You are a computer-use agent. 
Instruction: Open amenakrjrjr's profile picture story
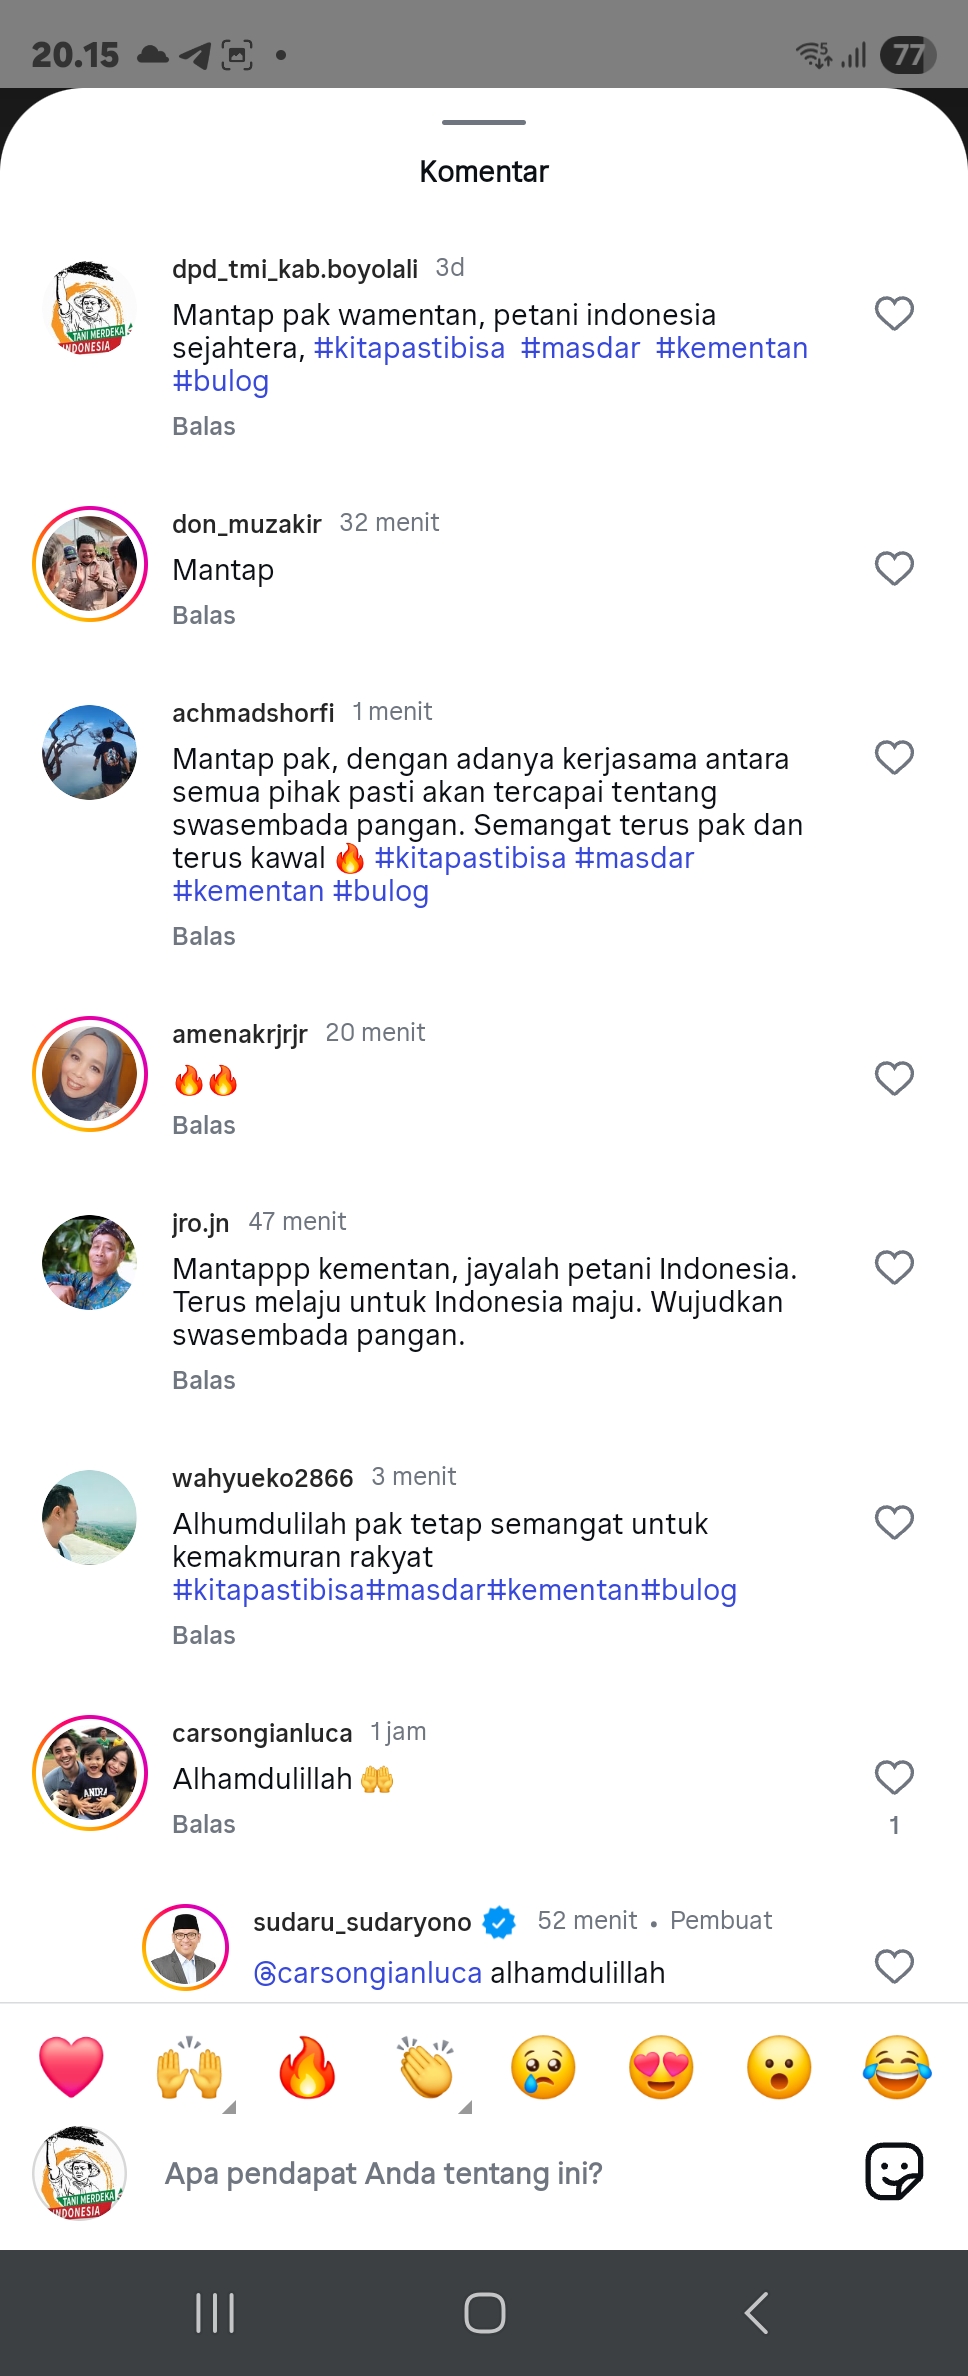click(x=90, y=1074)
